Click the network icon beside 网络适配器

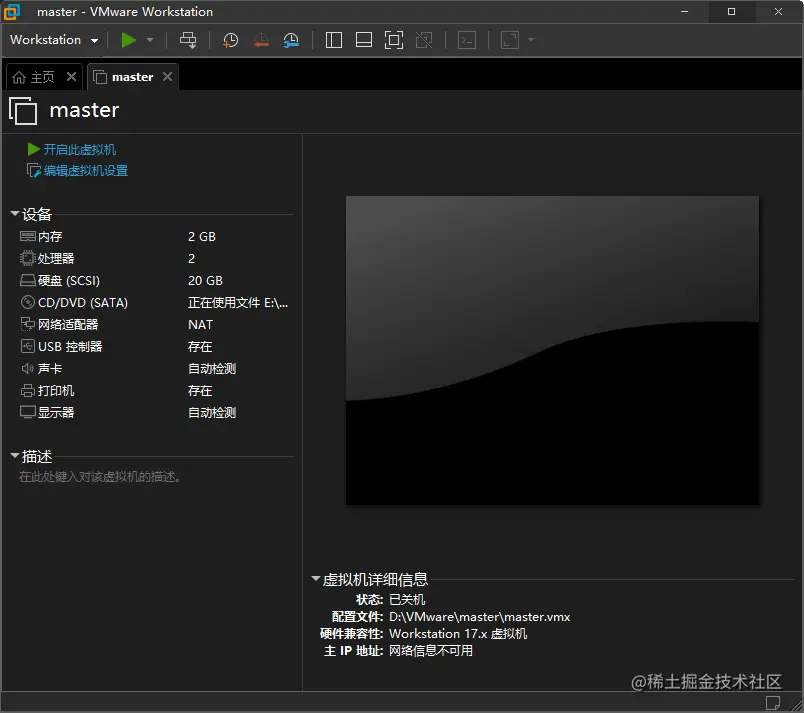28,324
